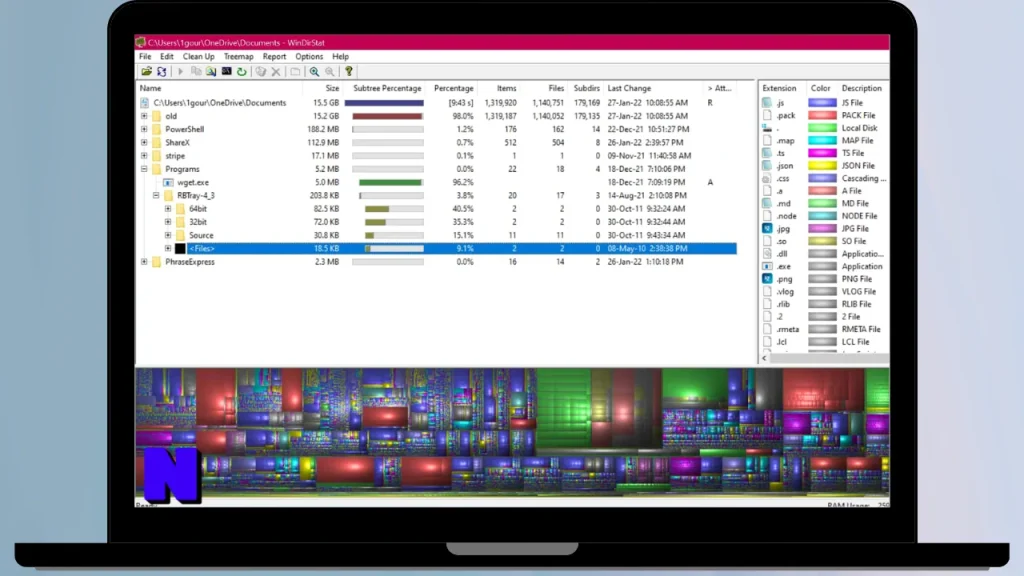This screenshot has height=576, width=1024.
Task: Click the black square icon beside <Files>
Action: pyautogui.click(x=180, y=248)
